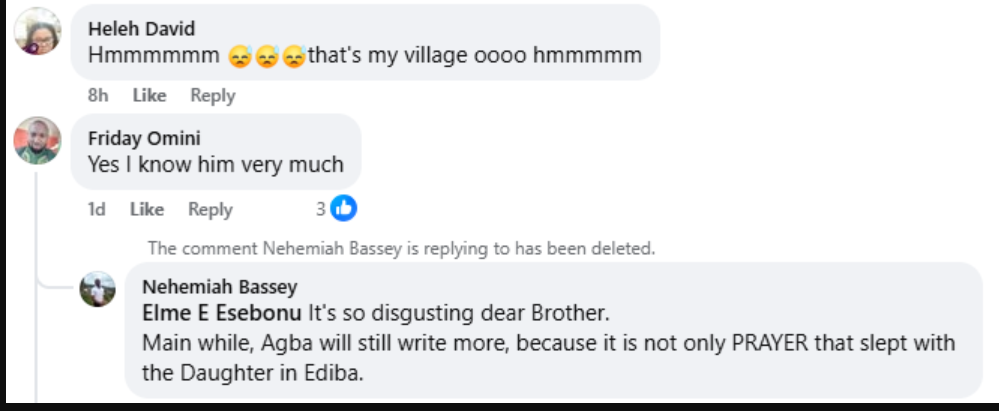Click the Elme E Esebonu mention
Image resolution: width=999 pixels, height=411 pixels.
click(222, 312)
